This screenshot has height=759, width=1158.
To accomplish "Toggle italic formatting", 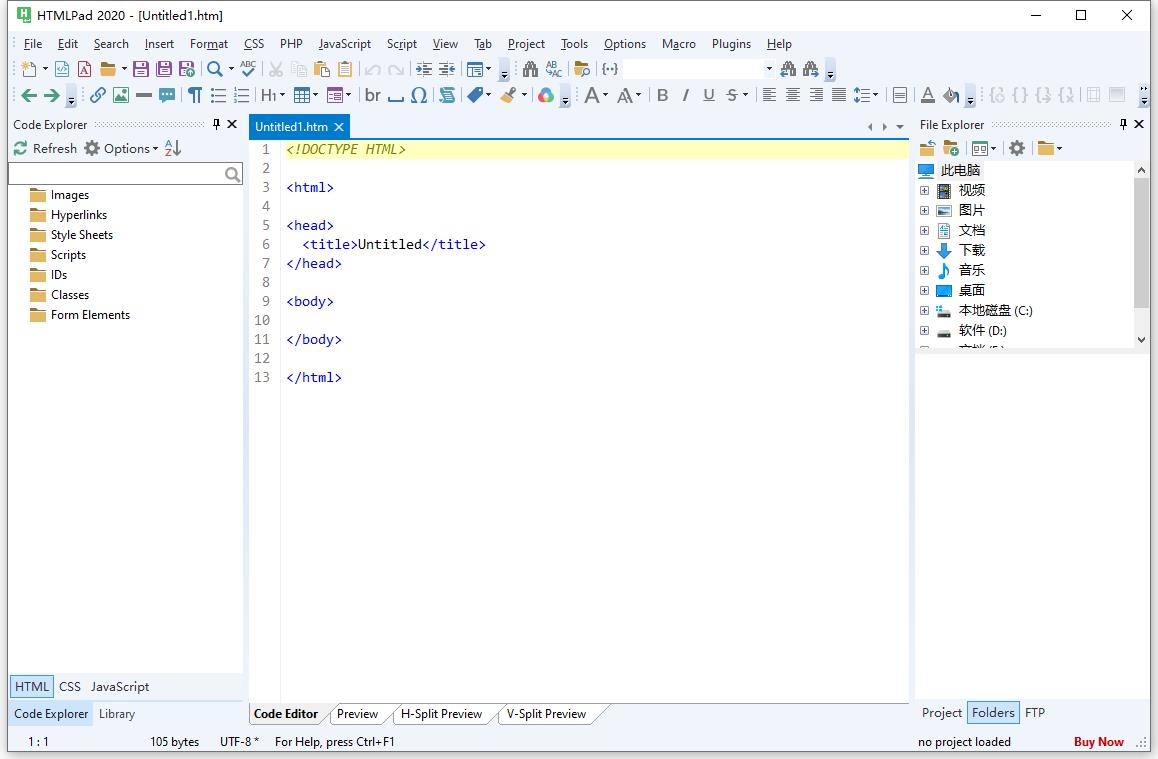I will coord(685,95).
